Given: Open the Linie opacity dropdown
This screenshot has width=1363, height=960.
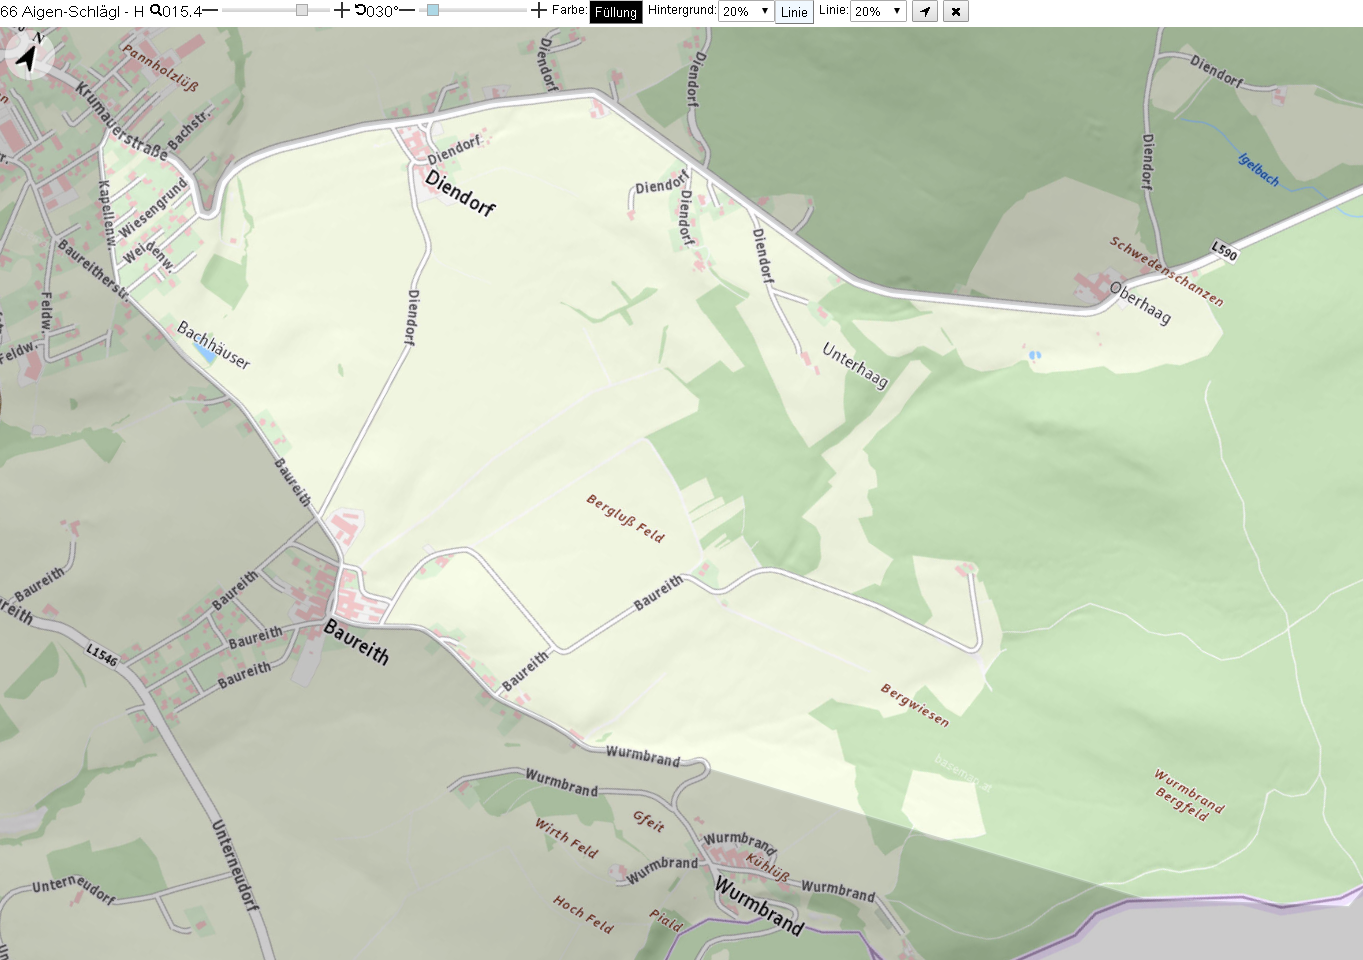Looking at the screenshot, I should [x=878, y=11].
